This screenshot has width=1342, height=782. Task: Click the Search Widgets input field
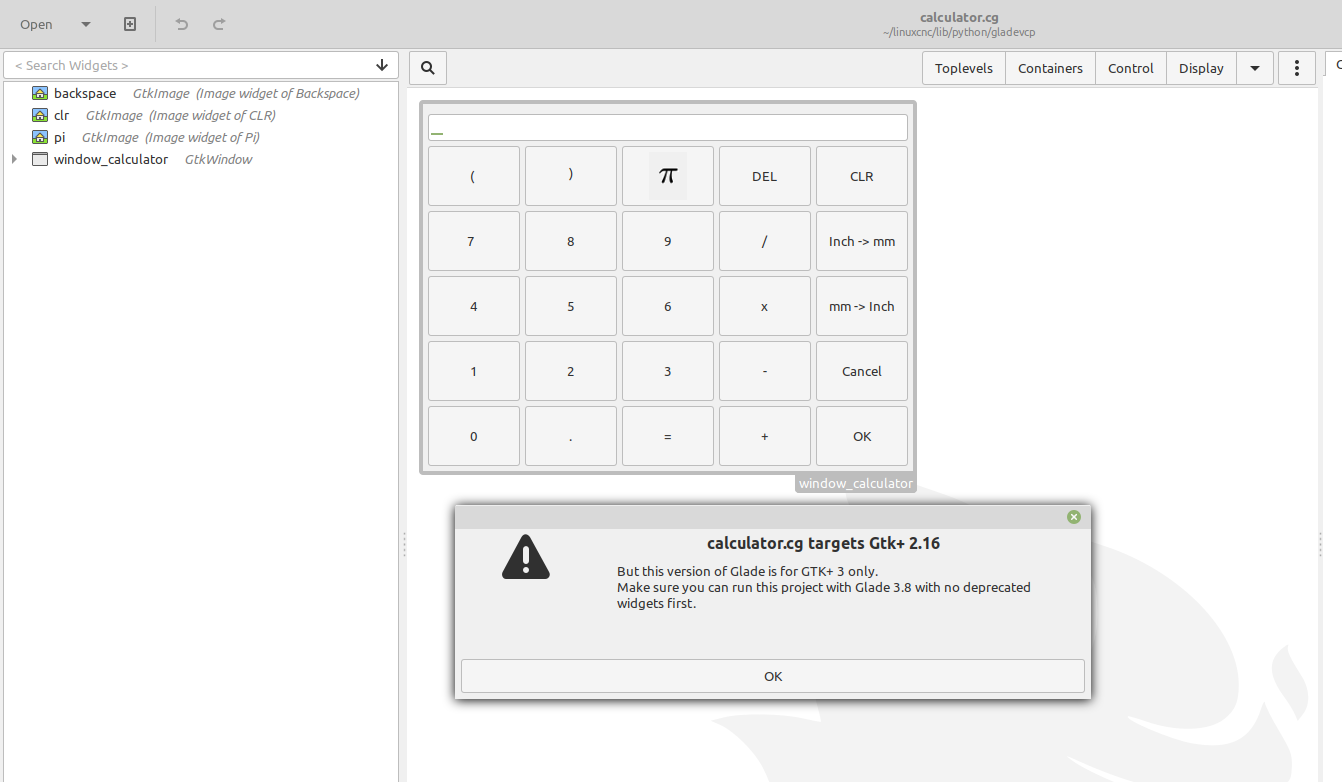[190, 65]
